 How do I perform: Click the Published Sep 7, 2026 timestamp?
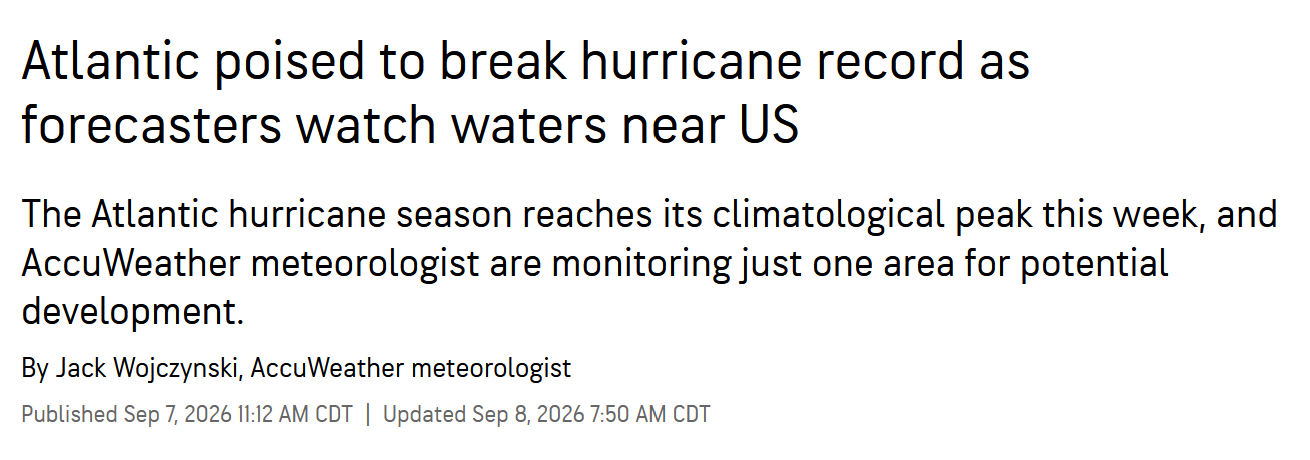pyautogui.click(x=187, y=414)
